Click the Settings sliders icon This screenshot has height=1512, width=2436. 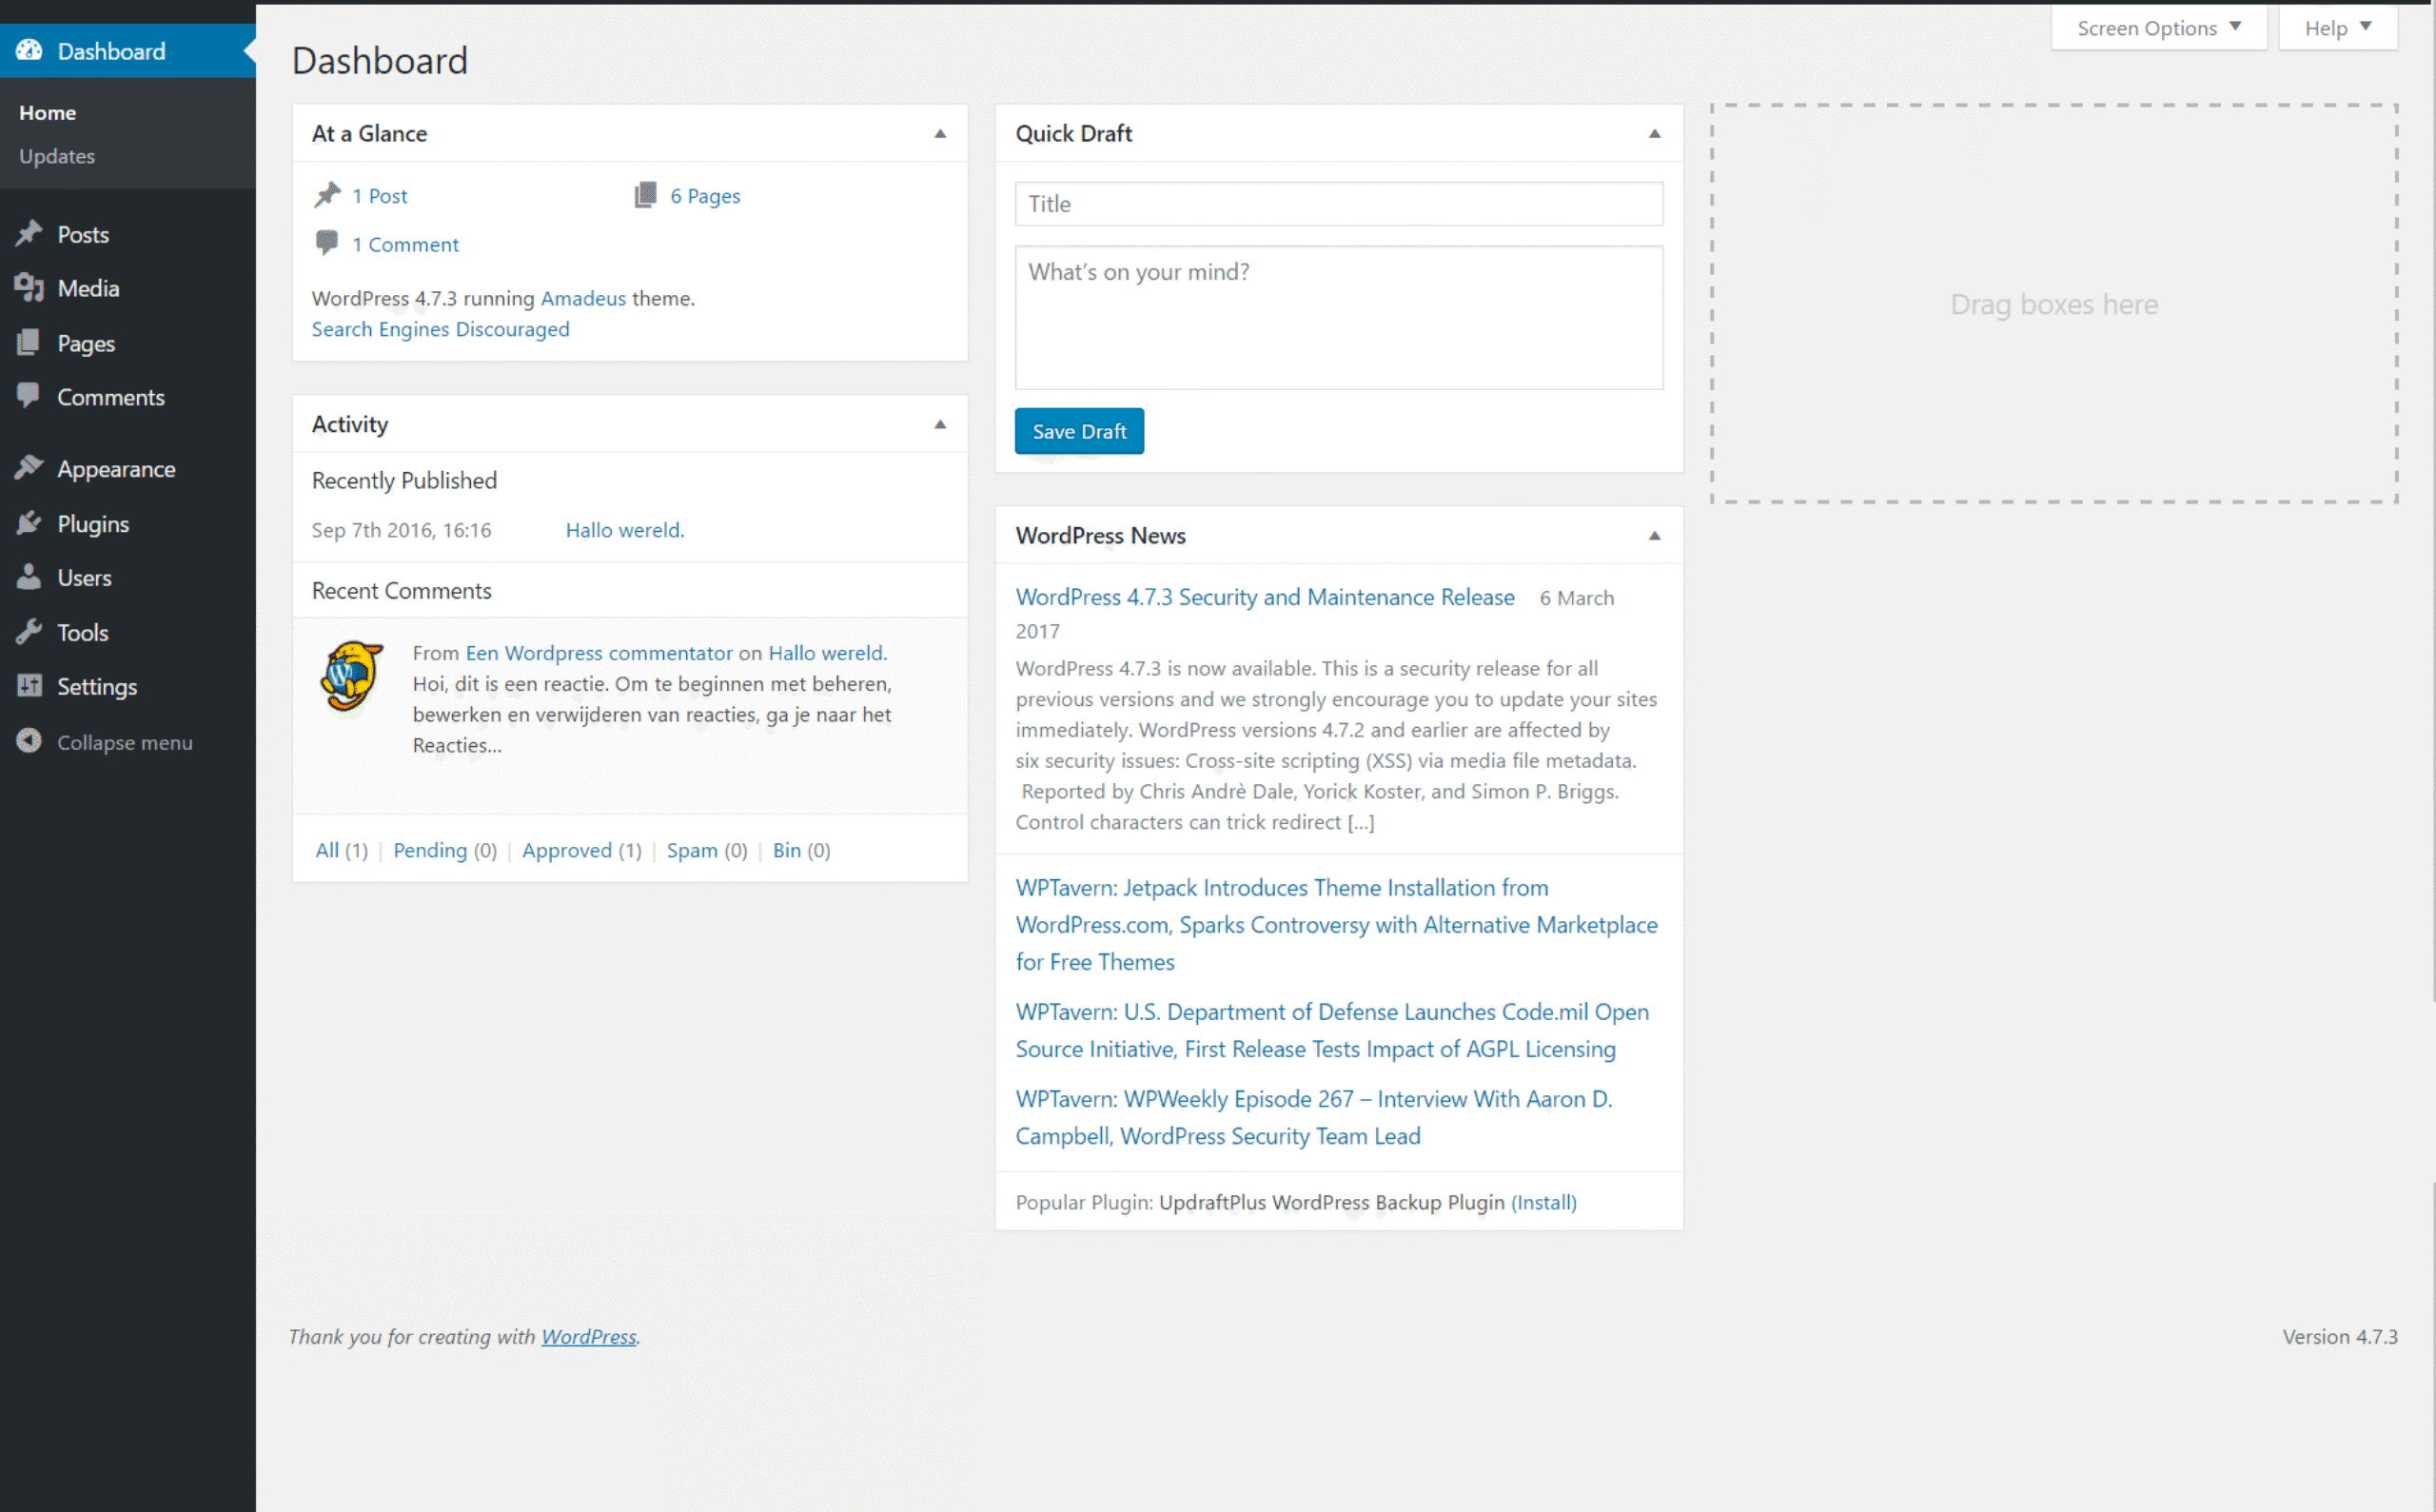point(29,686)
